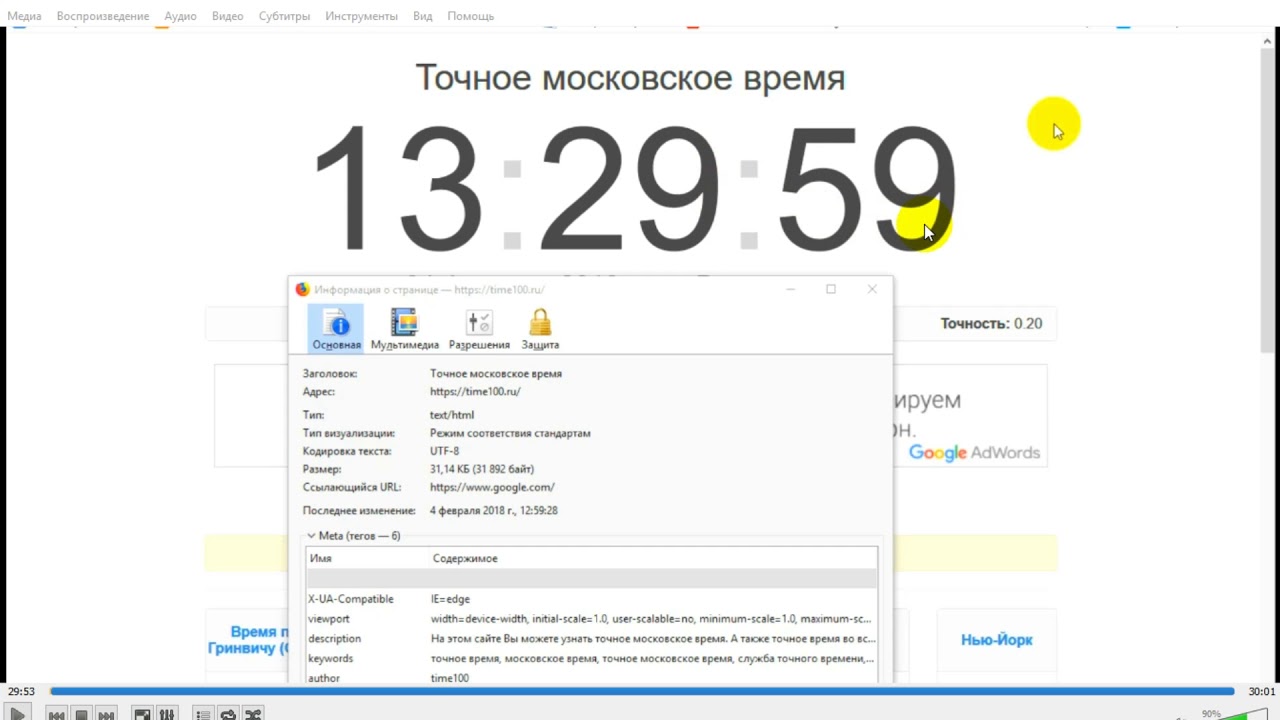Open the Основная tab icon
Image resolution: width=1280 pixels, height=720 pixels.
click(336, 328)
